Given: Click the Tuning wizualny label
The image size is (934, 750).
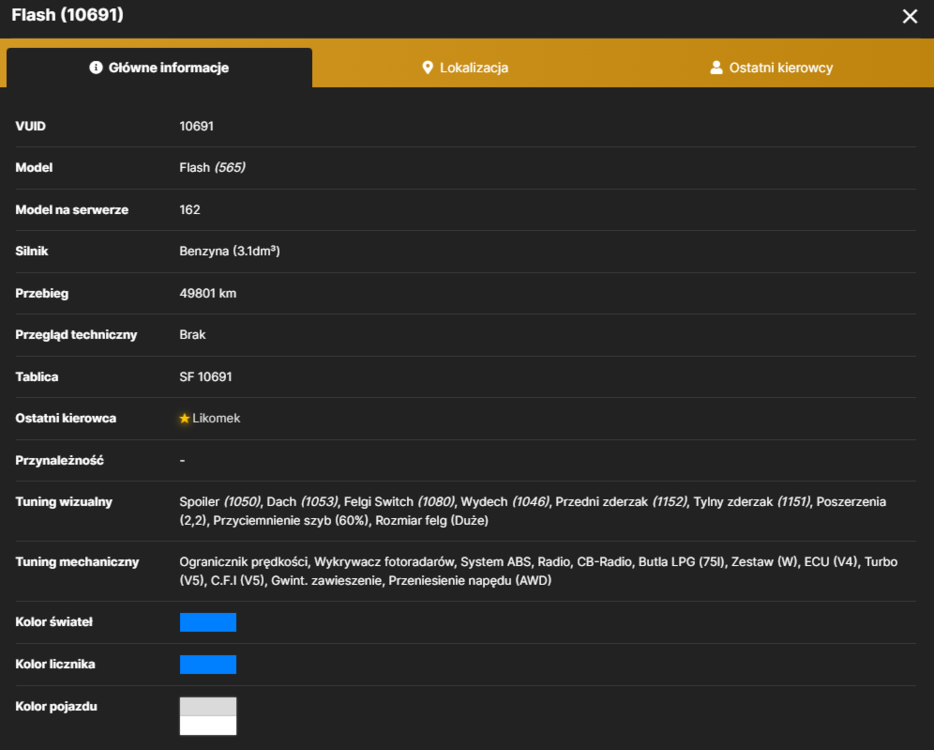Looking at the screenshot, I should [x=64, y=502].
